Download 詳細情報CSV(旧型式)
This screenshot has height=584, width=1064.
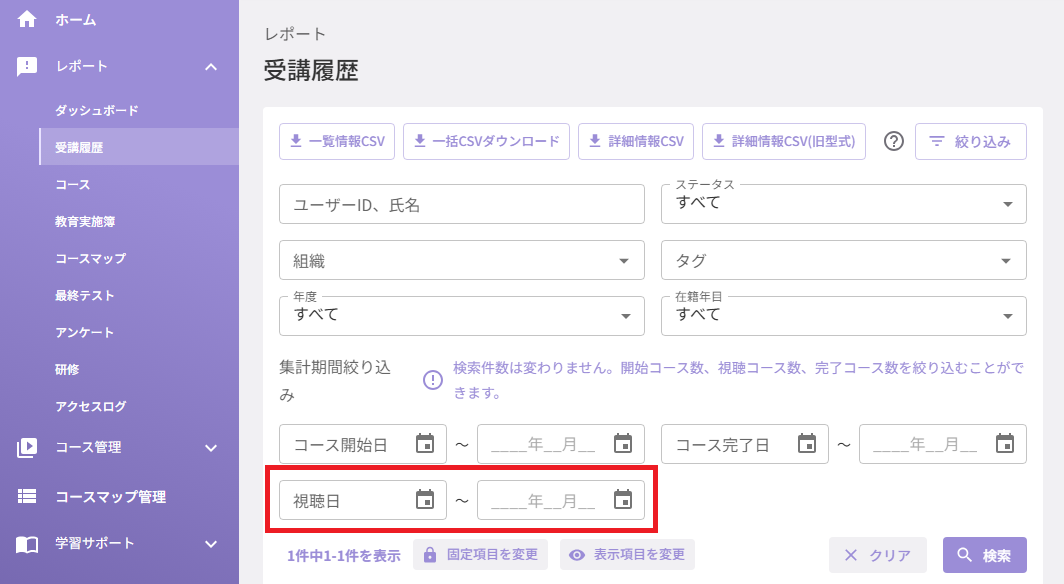[784, 141]
